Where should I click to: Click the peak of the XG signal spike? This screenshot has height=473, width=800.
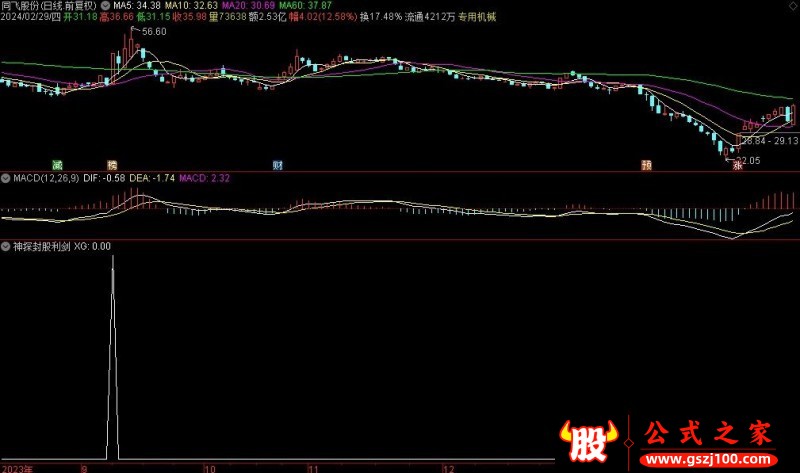[112, 257]
